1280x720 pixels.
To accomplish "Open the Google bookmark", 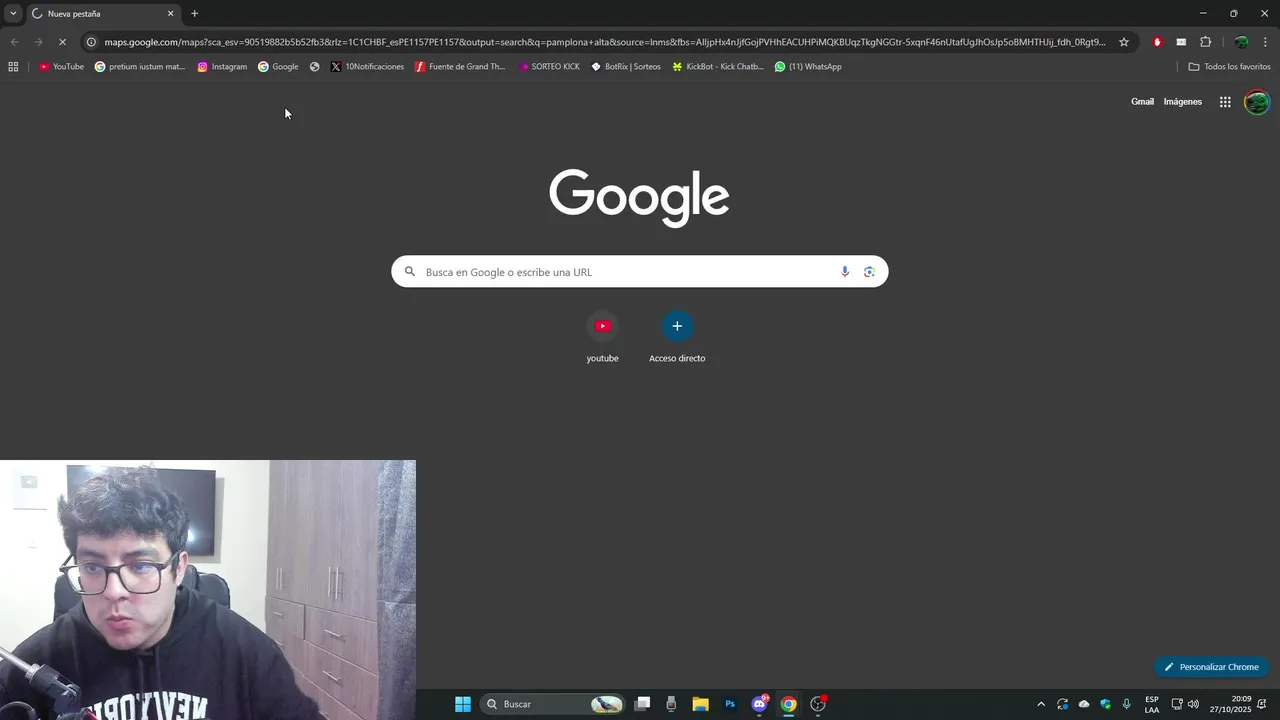I will tap(278, 67).
